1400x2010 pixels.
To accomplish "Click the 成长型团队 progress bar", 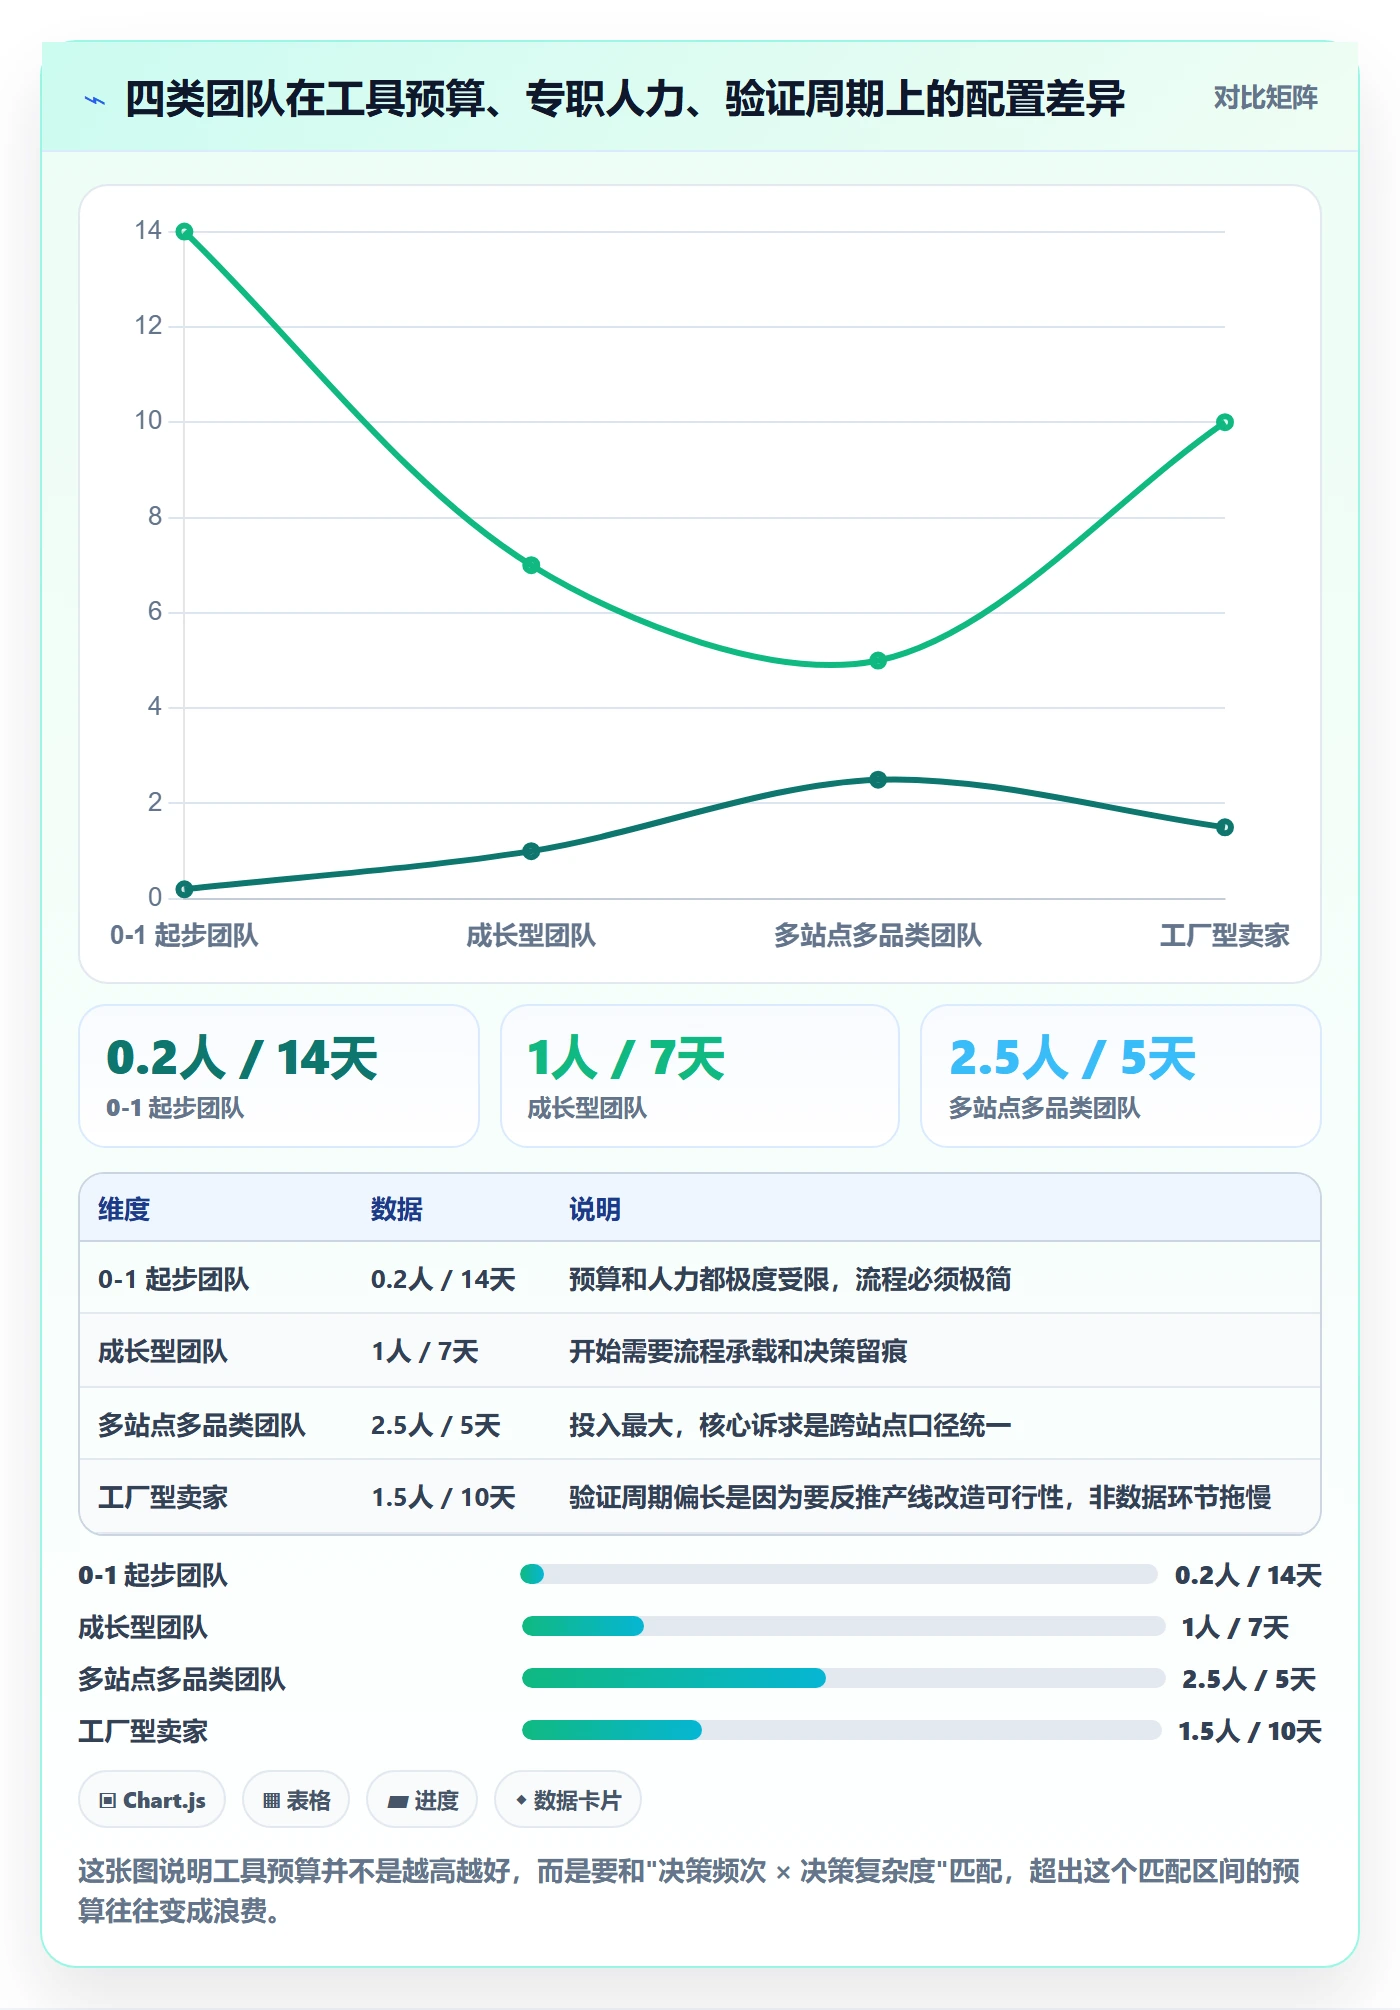I will click(843, 1626).
